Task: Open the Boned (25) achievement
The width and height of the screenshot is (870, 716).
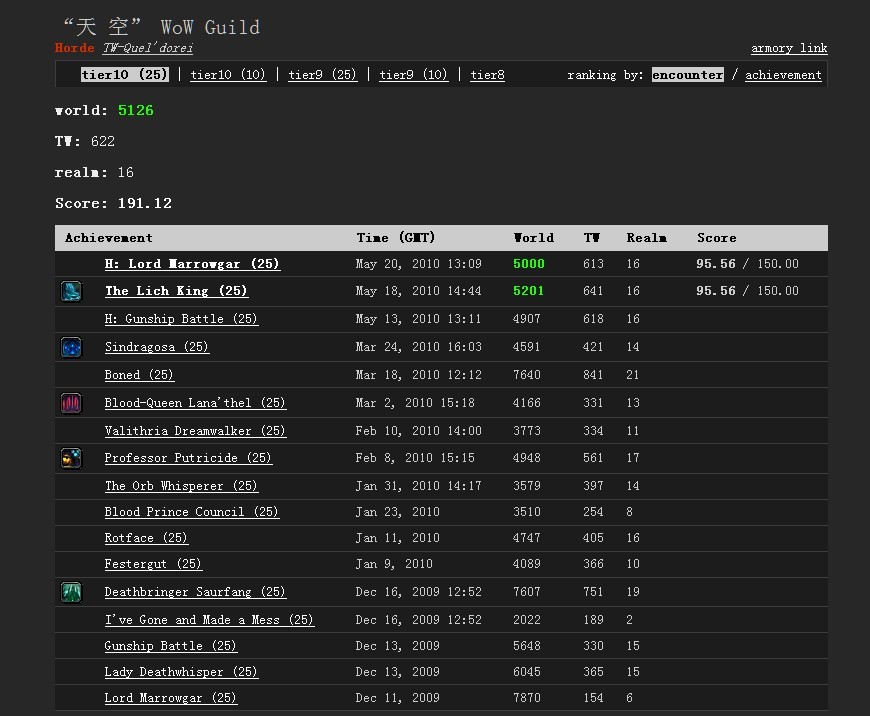Action: [139, 375]
